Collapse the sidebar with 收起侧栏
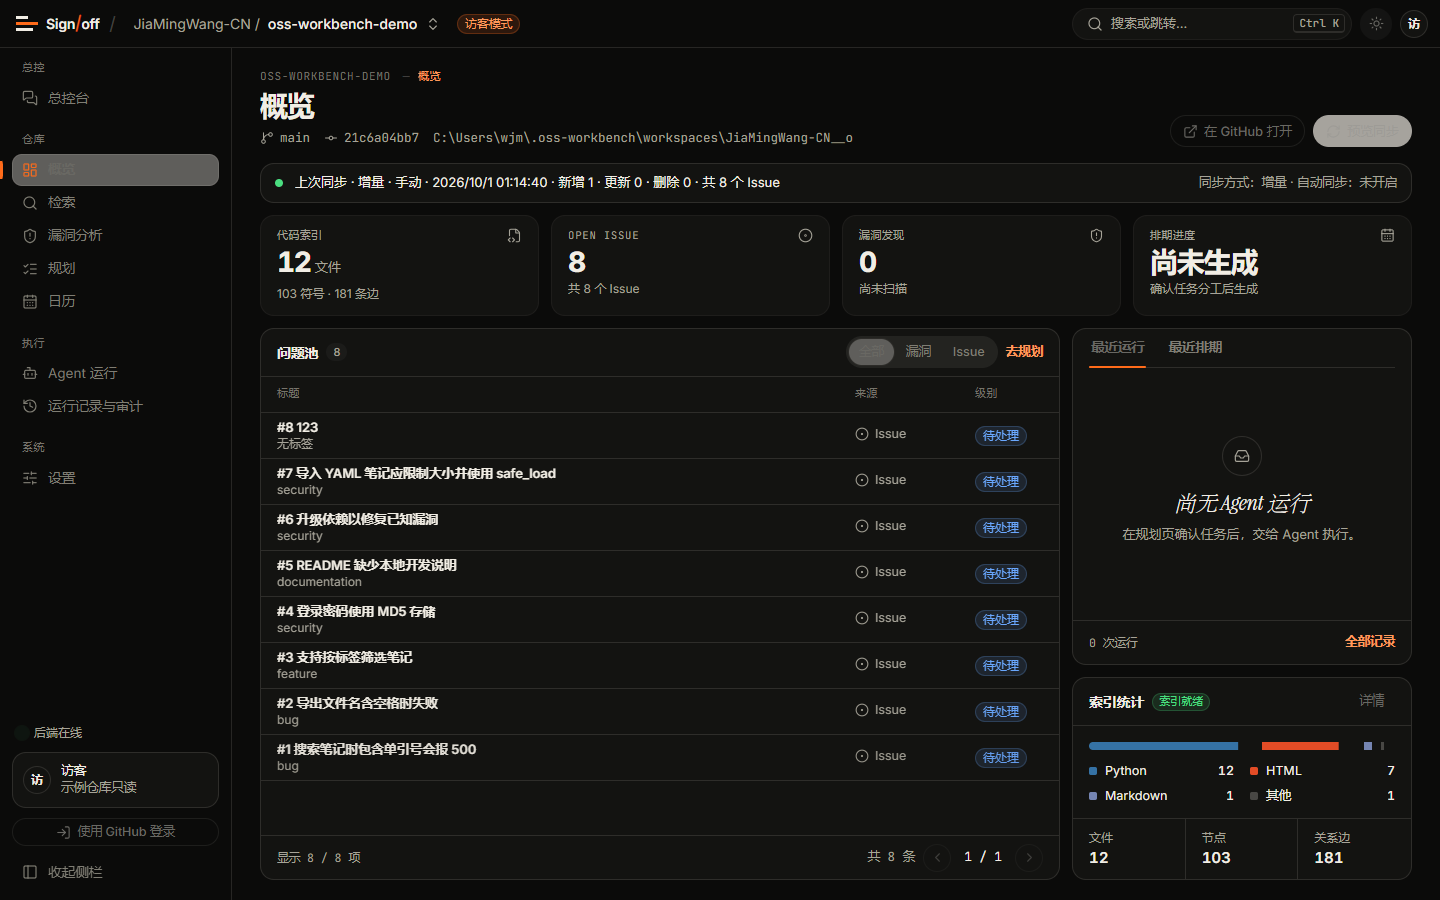The height and width of the screenshot is (900, 1440). coord(115,872)
